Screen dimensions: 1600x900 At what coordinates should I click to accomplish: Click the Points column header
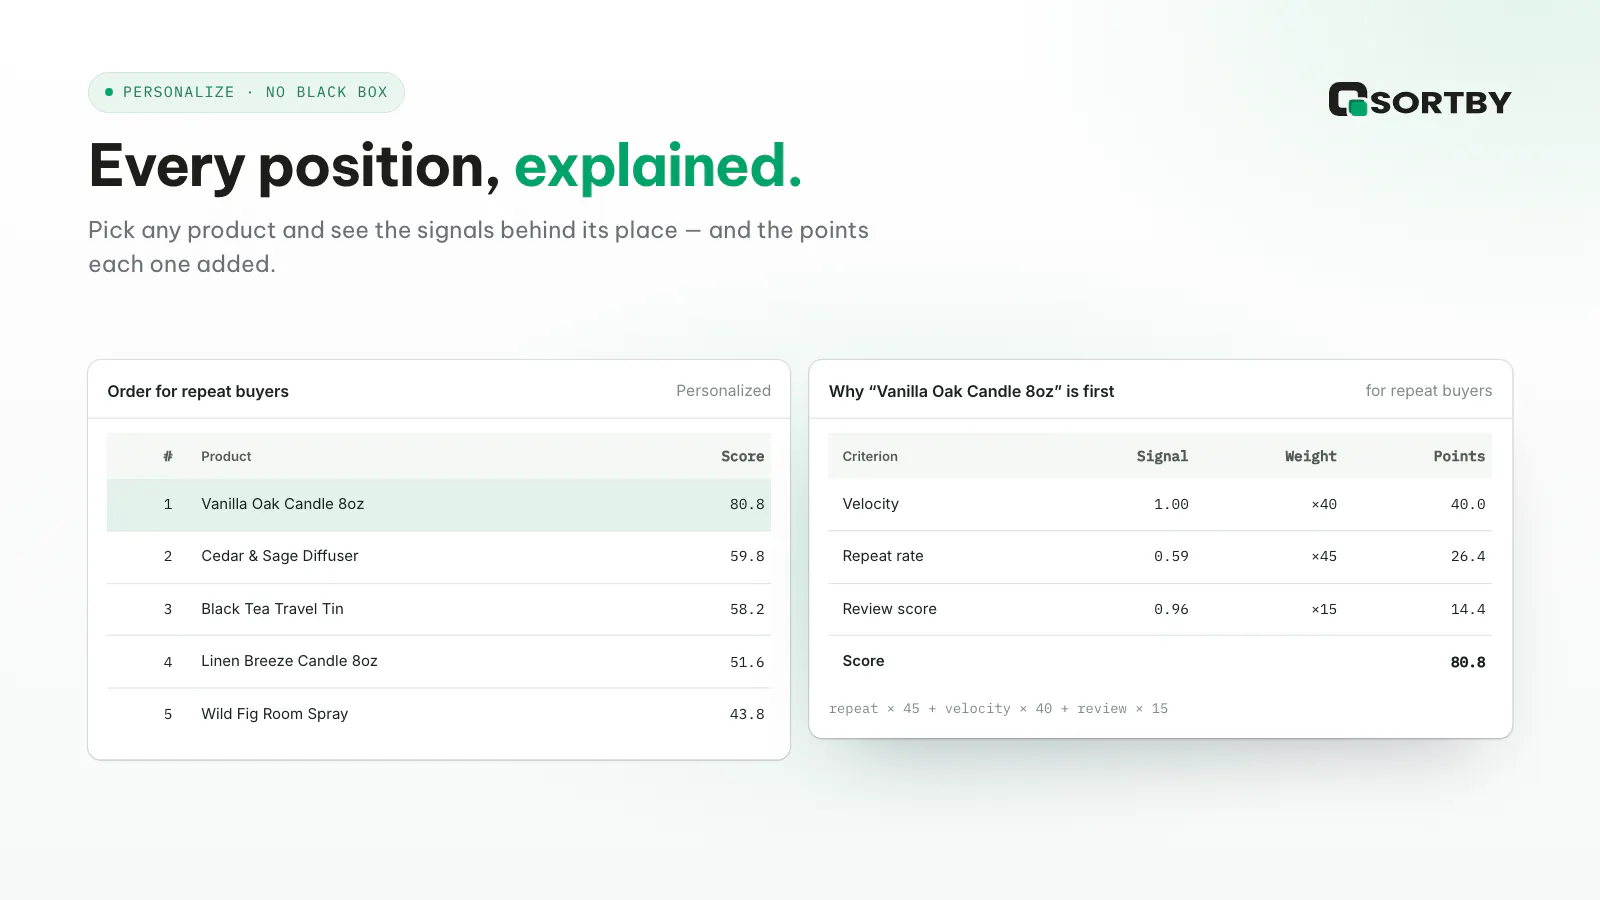1459,456
